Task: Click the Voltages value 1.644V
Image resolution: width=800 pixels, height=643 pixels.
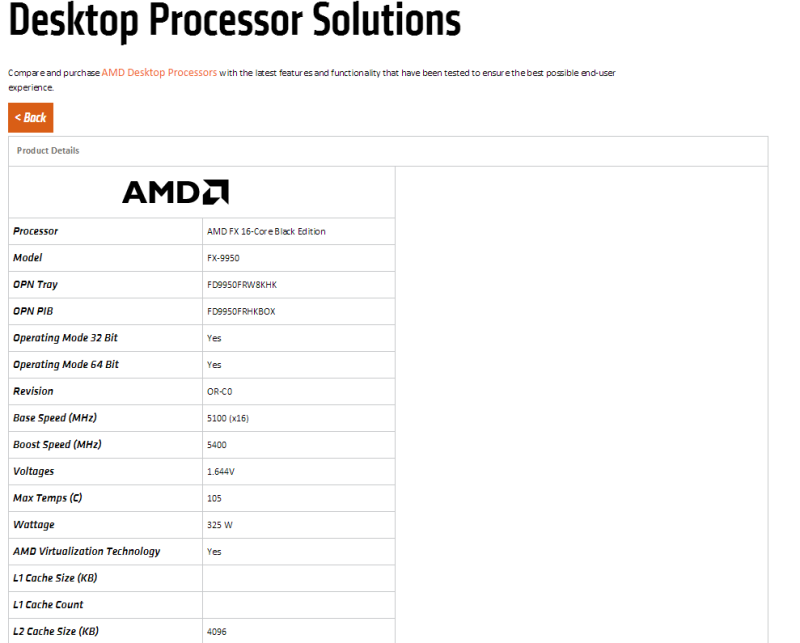Action: (220, 472)
